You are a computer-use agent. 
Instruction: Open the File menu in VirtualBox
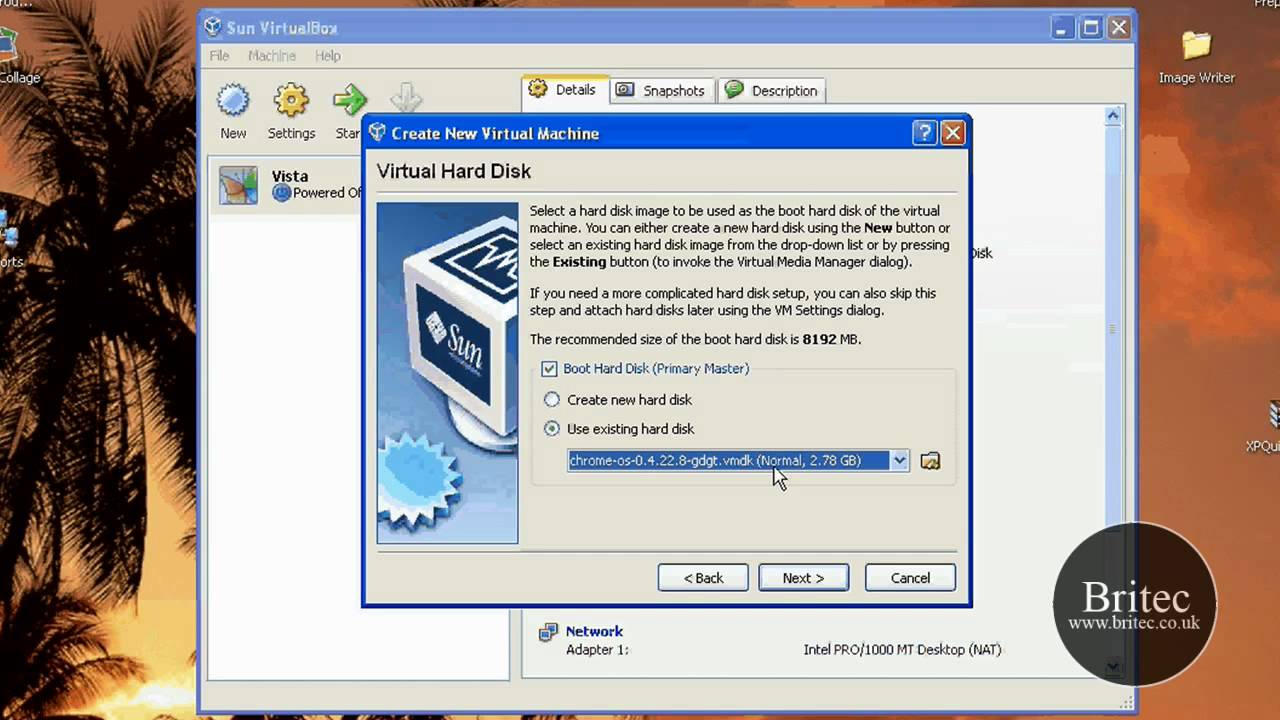(219, 56)
